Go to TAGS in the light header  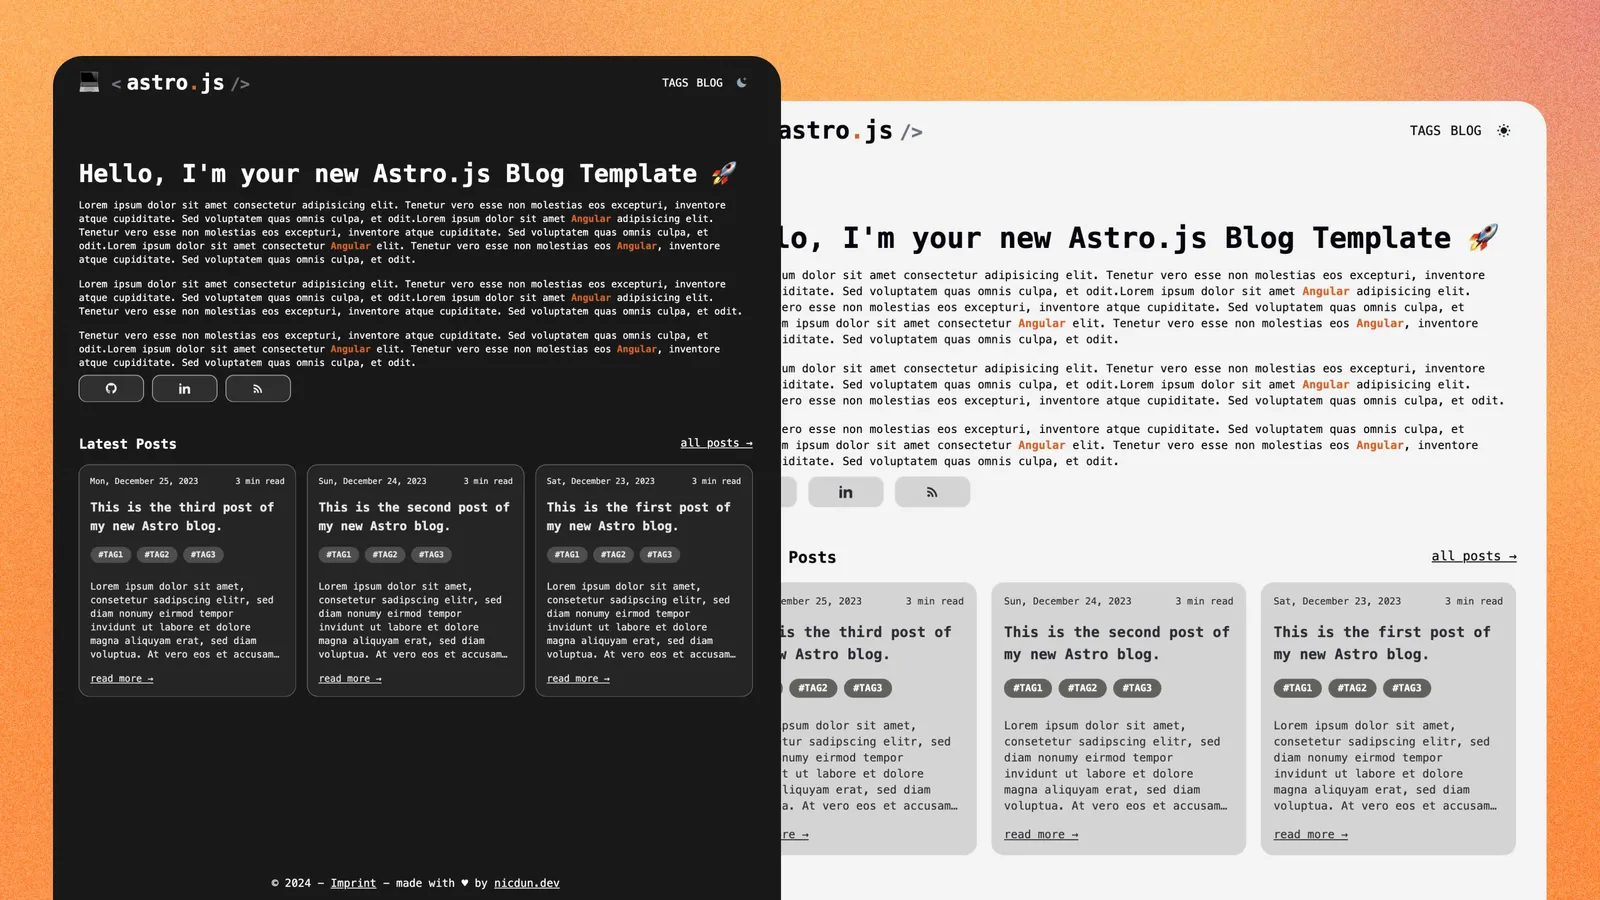1425,131
